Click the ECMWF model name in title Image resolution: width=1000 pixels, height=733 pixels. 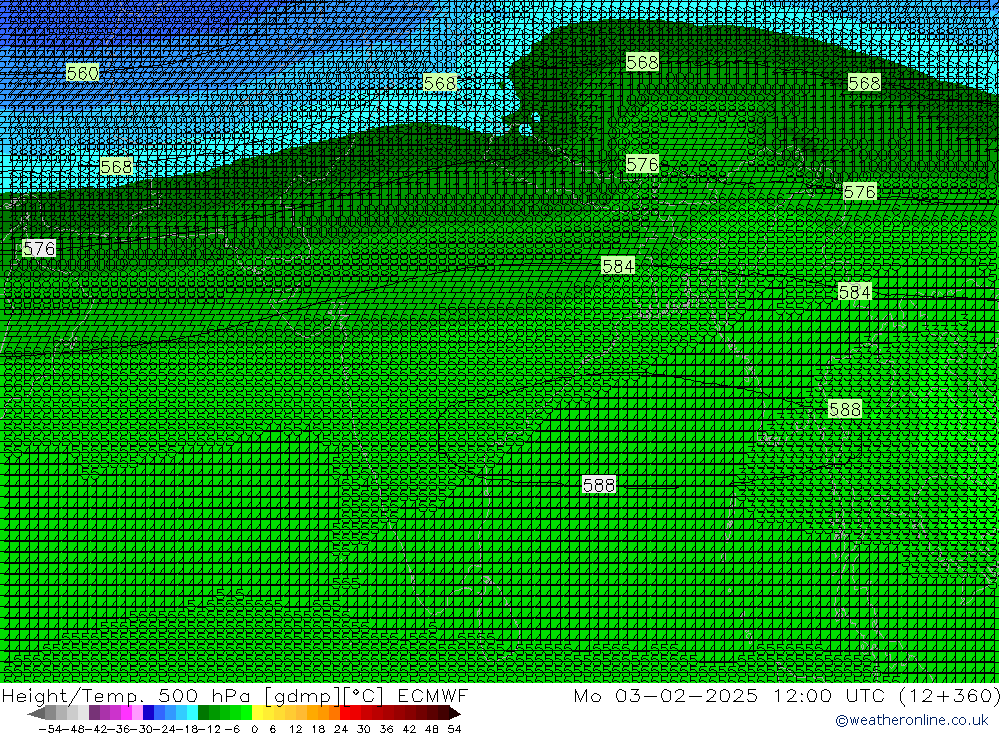click(x=432, y=695)
